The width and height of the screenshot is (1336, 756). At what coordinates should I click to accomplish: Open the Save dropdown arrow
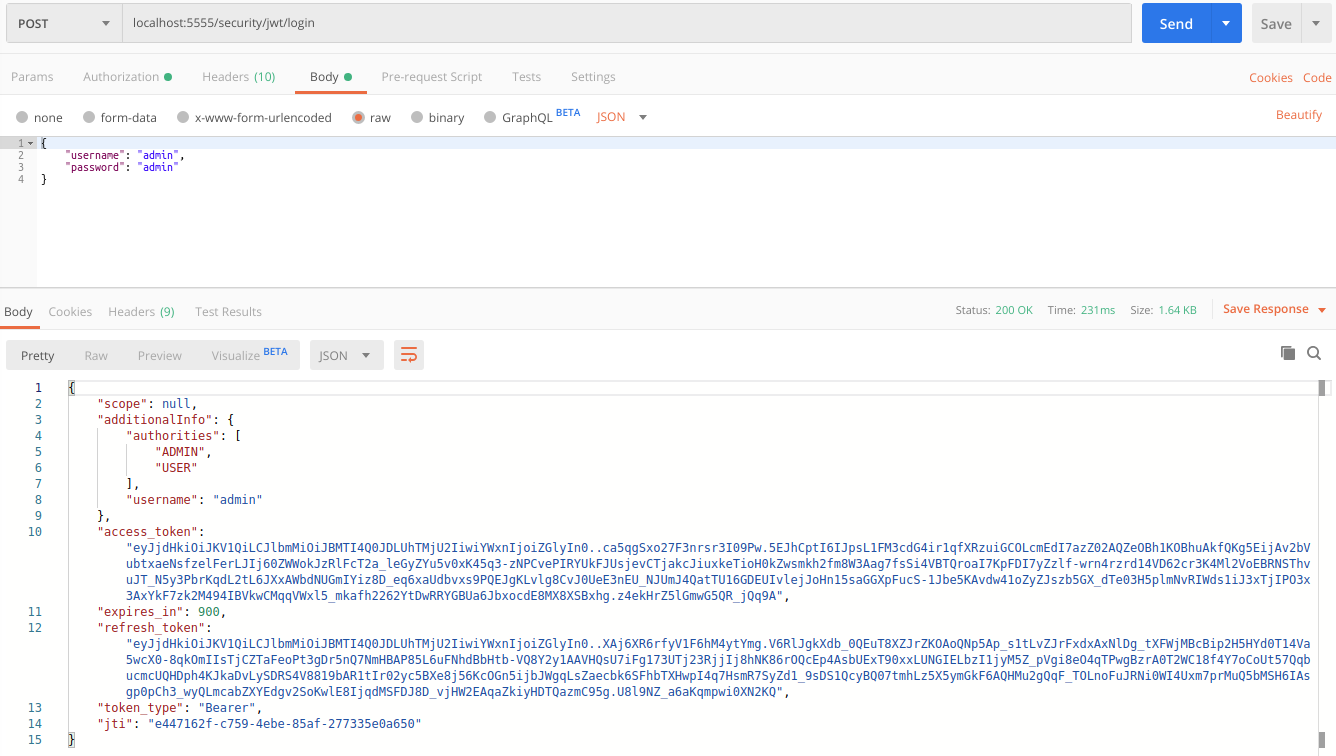click(1316, 24)
